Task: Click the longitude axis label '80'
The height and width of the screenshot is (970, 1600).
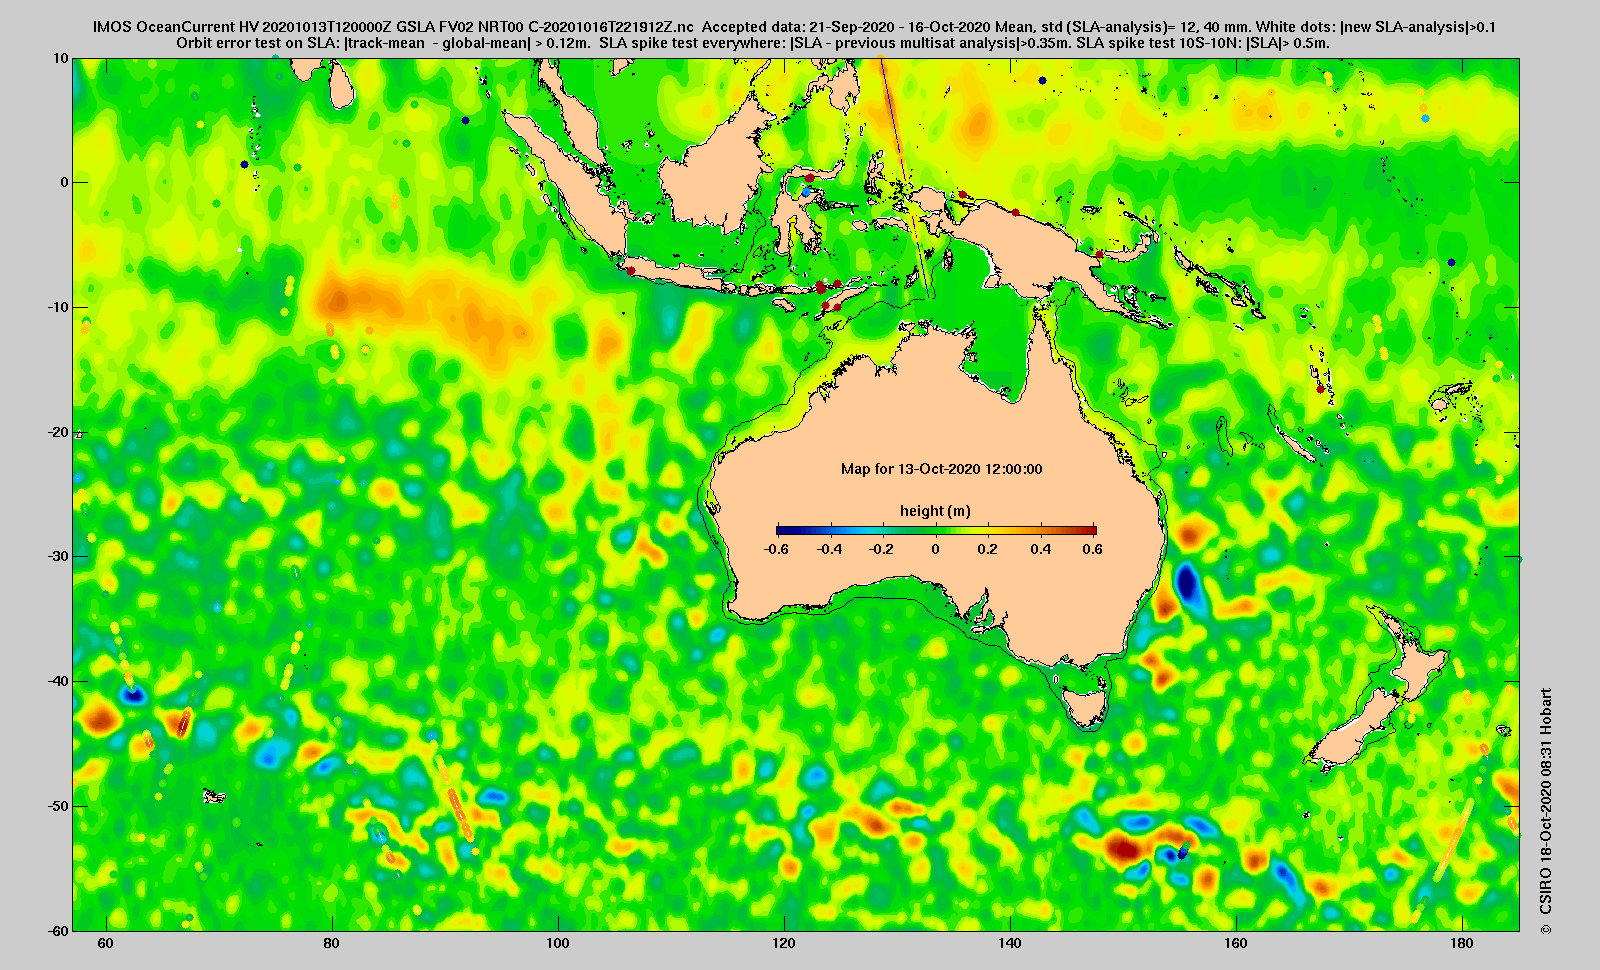Action: [x=331, y=943]
